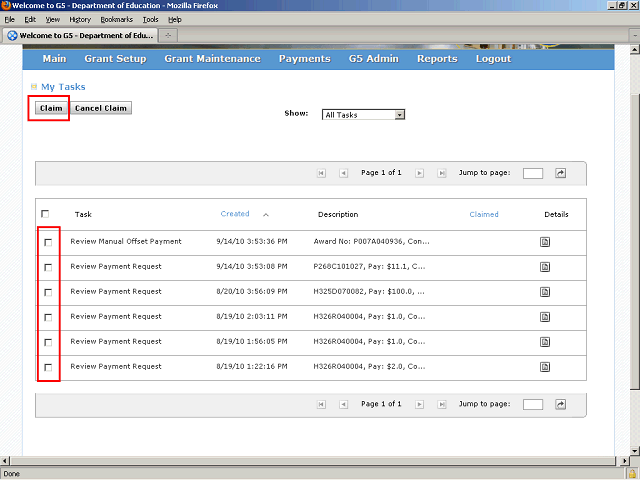This screenshot has height=480, width=640.
Task: Open details icon for 8/19/10 1:56:05 PM task
Action: pyautogui.click(x=545, y=342)
